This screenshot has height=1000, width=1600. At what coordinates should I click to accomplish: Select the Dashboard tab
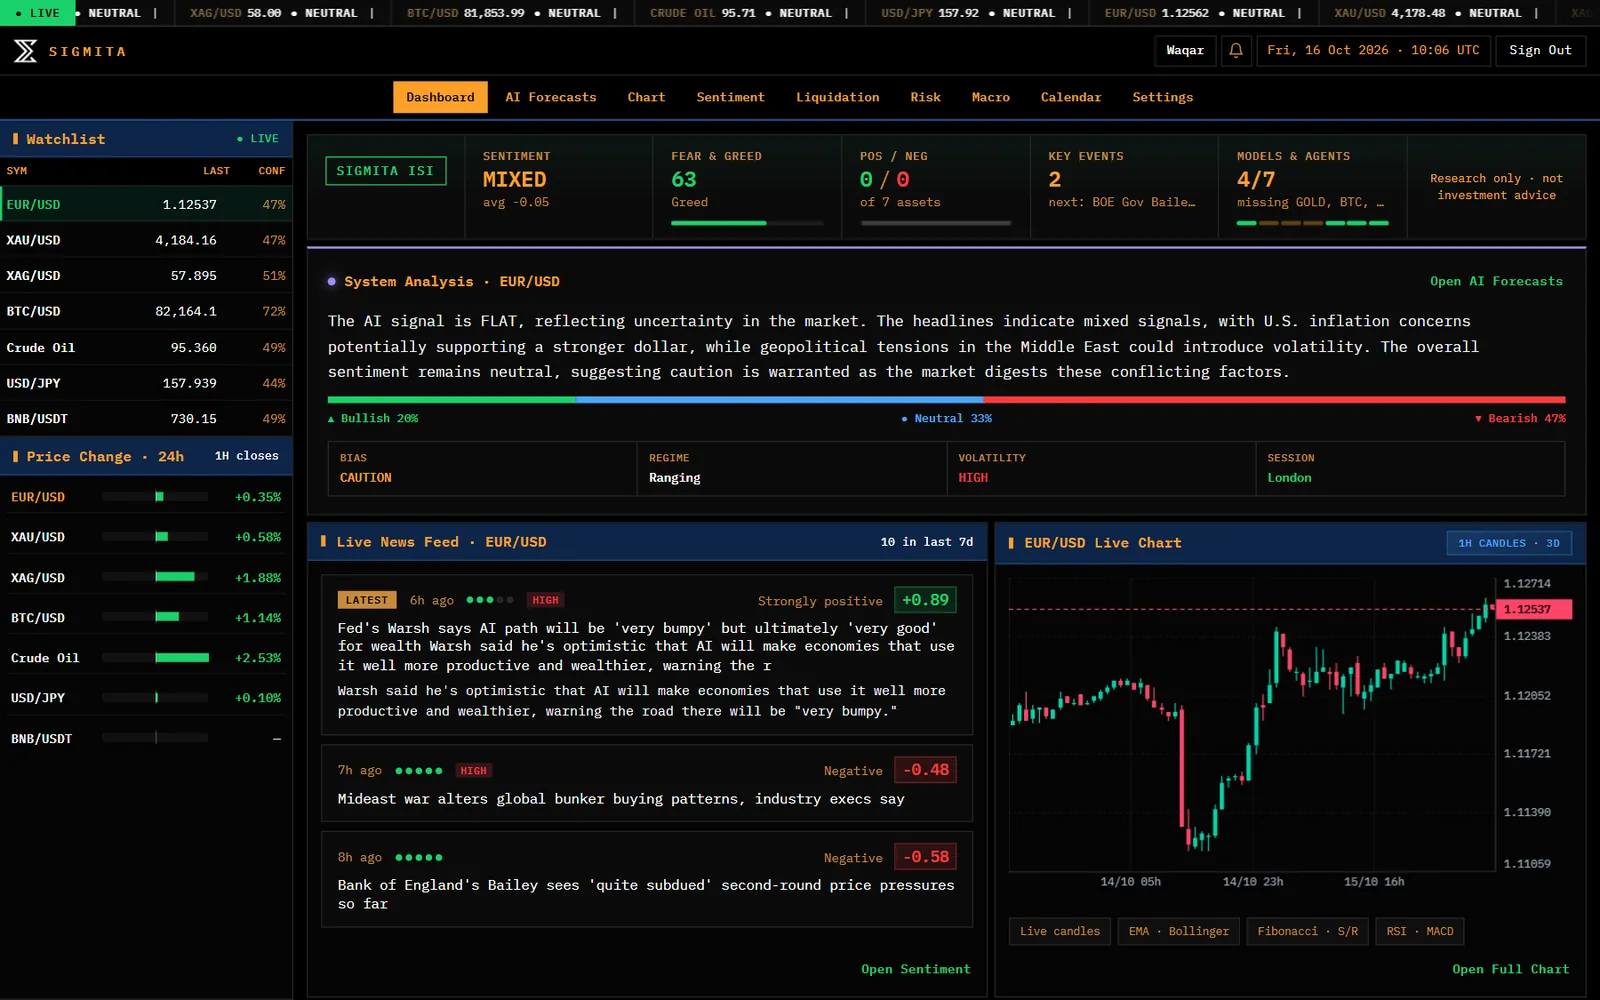click(440, 97)
